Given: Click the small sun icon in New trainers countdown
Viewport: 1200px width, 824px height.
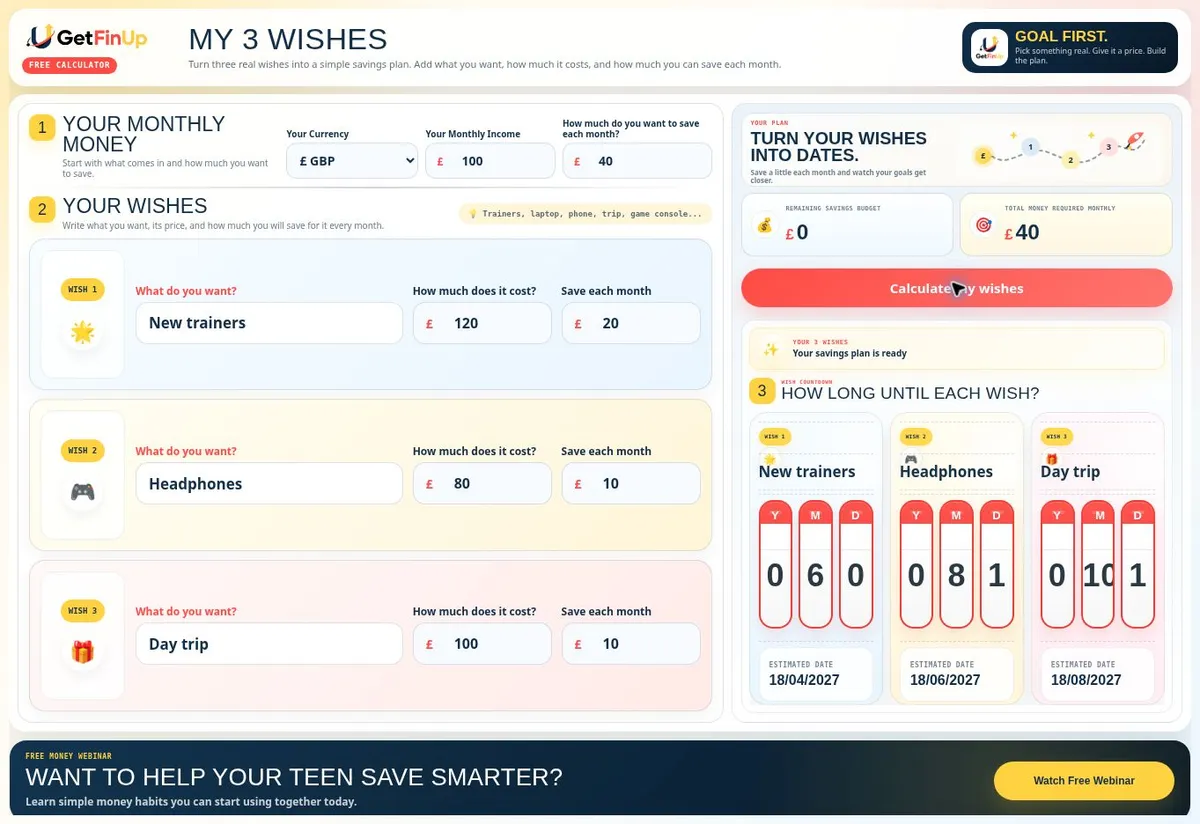Looking at the screenshot, I should [769, 459].
